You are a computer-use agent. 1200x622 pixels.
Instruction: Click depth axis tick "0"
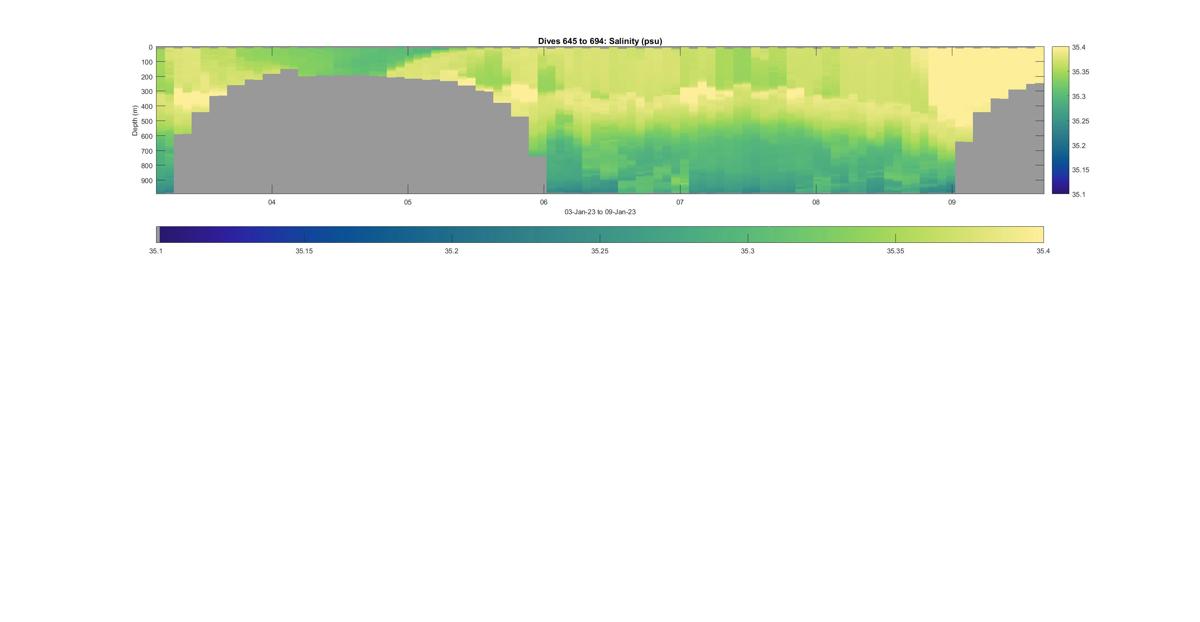(x=150, y=47)
